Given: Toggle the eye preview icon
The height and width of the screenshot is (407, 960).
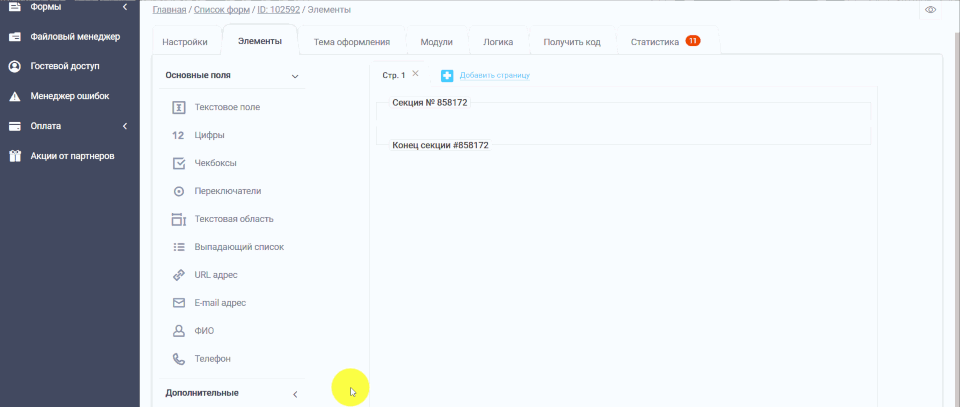Looking at the screenshot, I should coord(930,9).
